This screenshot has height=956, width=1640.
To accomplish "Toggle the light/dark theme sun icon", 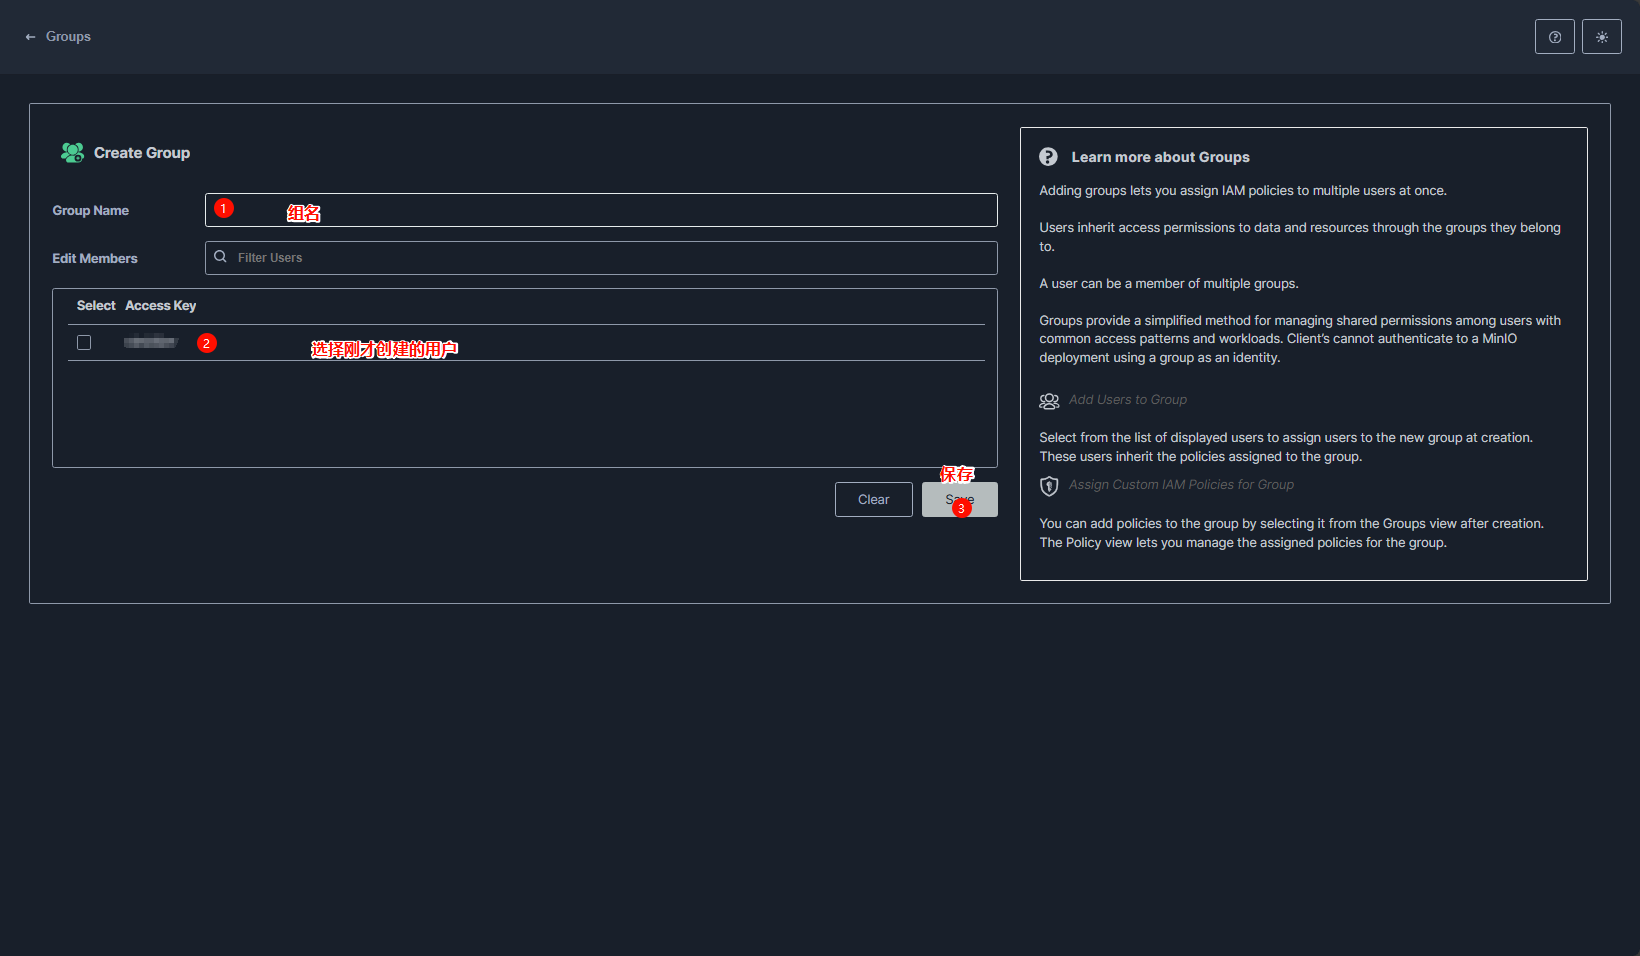I will point(1601,37).
